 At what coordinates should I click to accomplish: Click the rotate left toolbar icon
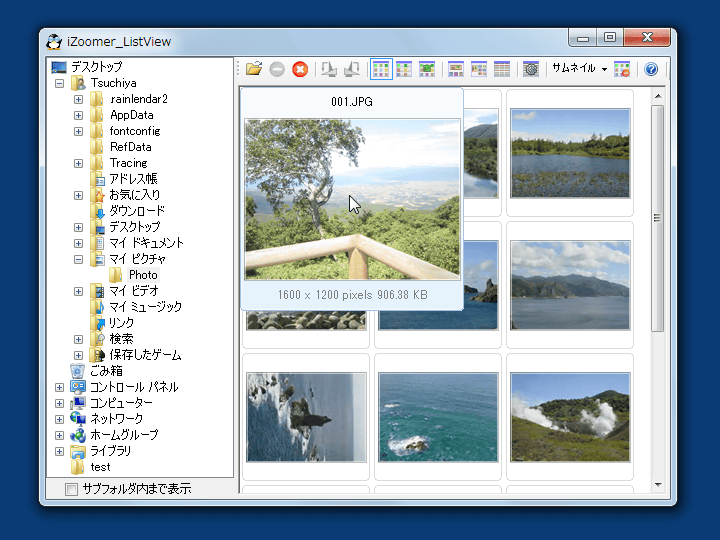tap(329, 69)
